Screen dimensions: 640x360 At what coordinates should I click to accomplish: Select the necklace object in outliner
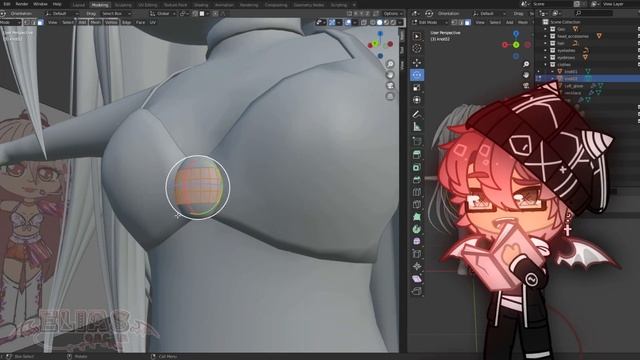pyautogui.click(x=573, y=93)
